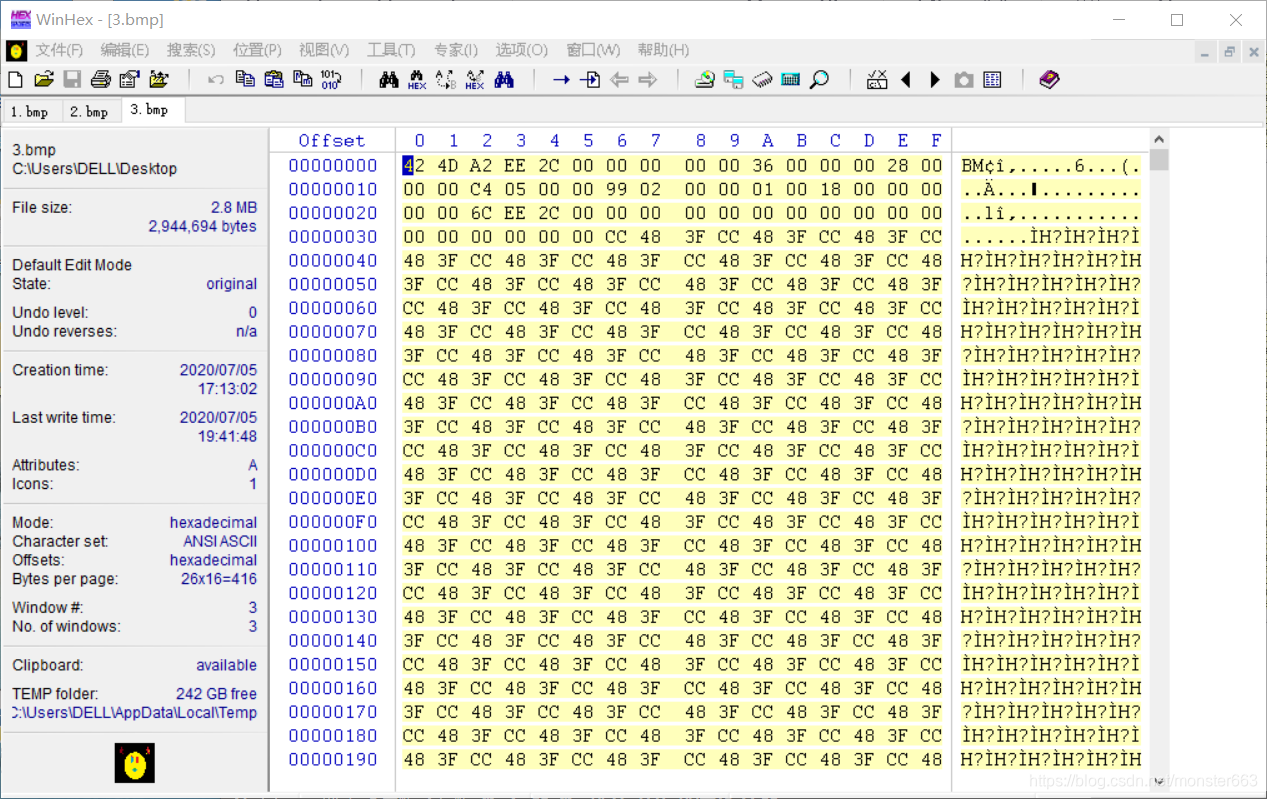Click the black right triangle icon
Screen dimensions: 1267x799
point(935,79)
